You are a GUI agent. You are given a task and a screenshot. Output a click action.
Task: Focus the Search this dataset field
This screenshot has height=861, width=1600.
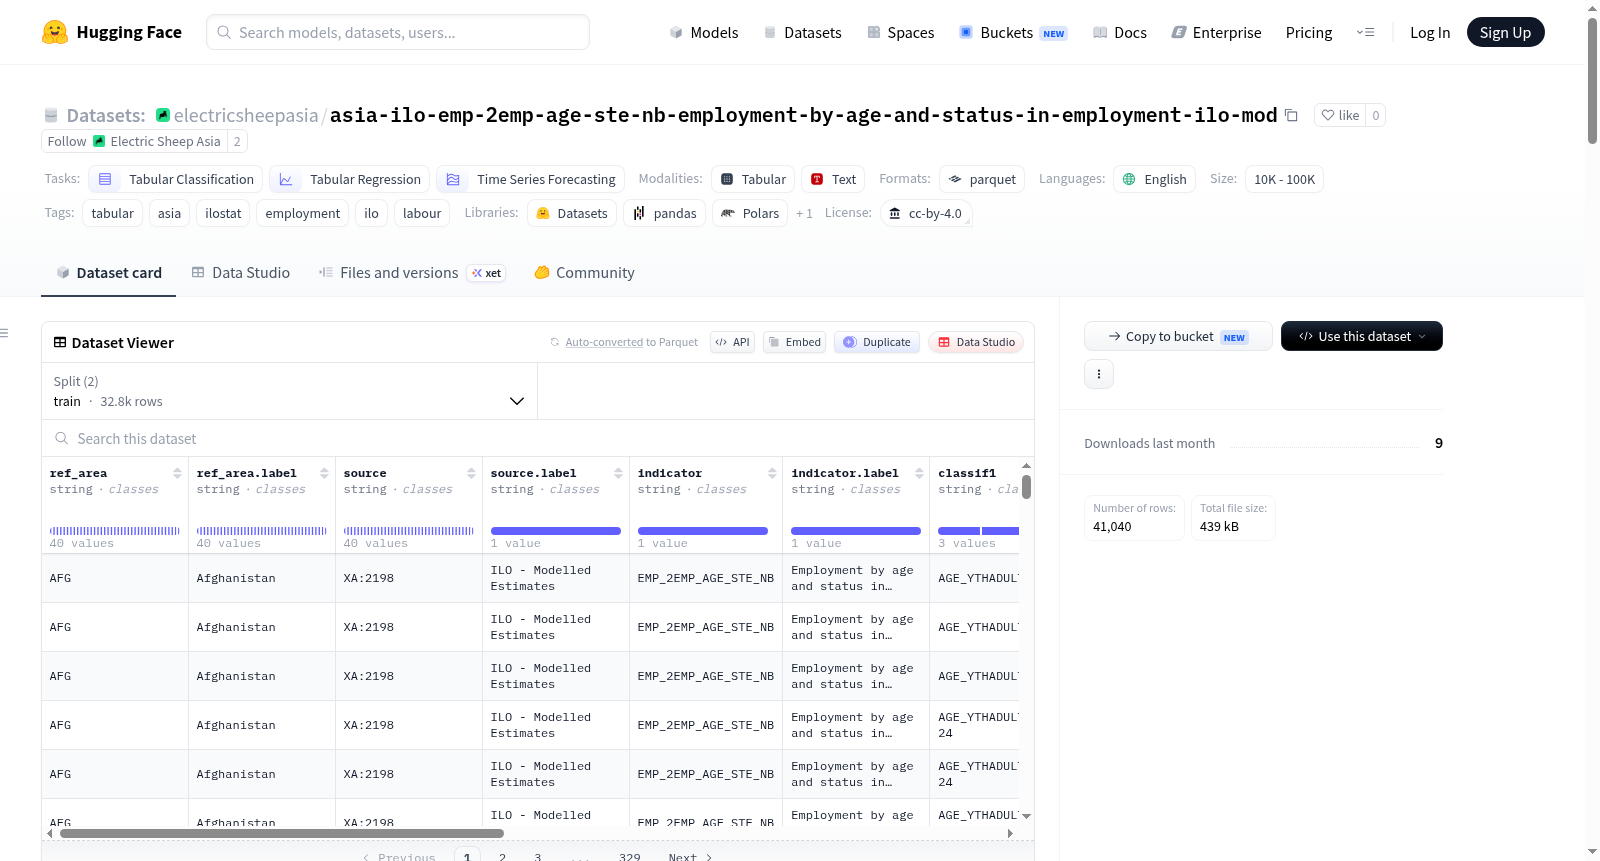(538, 439)
